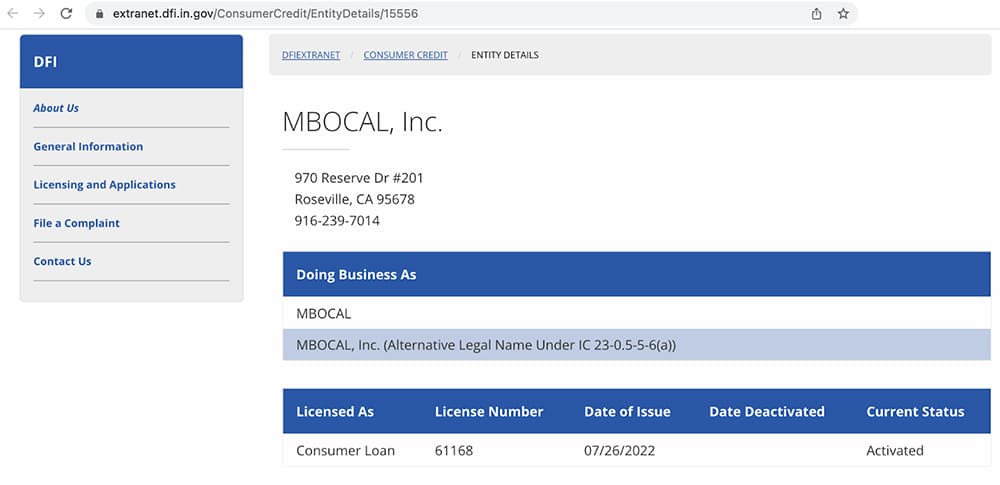The image size is (1000, 485).
Task: Open Contact Us in sidebar
Action: 62,261
